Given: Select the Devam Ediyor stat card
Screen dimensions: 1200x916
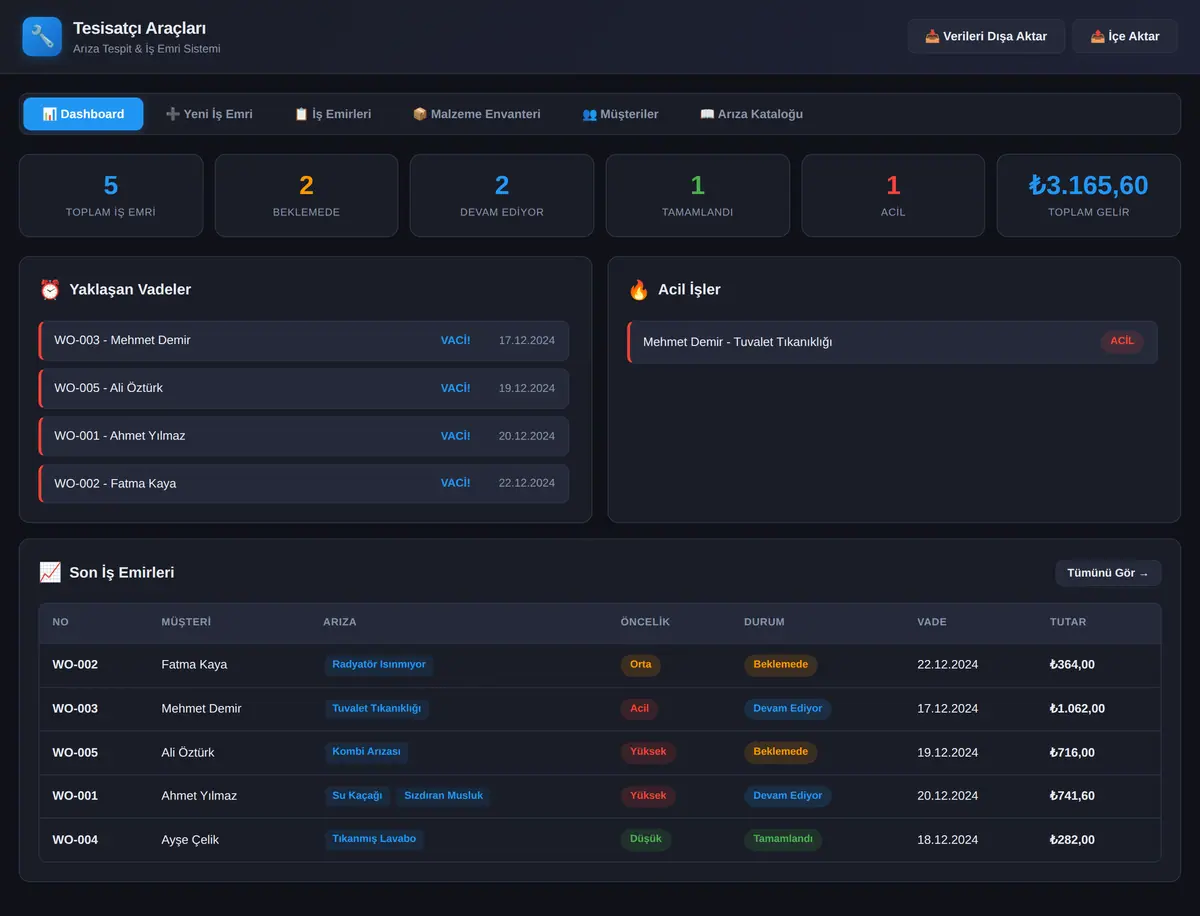Looking at the screenshot, I should [502, 195].
